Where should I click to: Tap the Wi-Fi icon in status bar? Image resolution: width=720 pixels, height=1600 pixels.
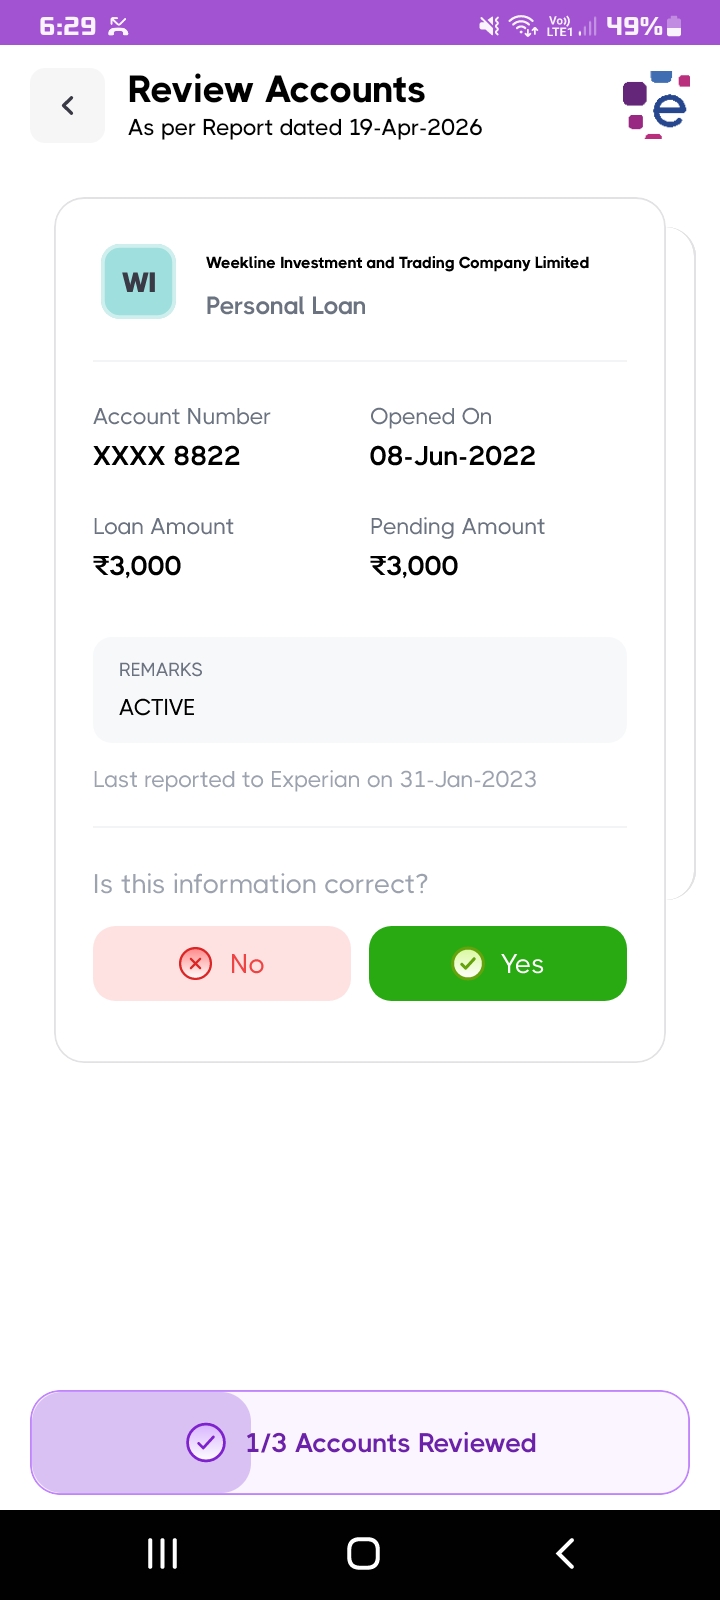[x=523, y=26]
